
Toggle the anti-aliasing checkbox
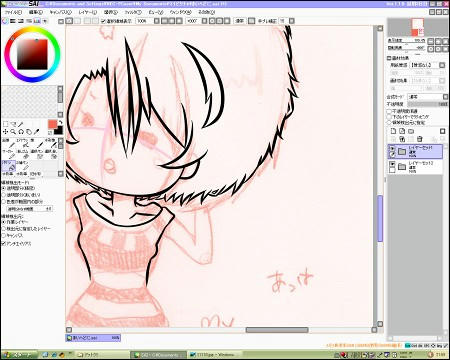point(4,244)
